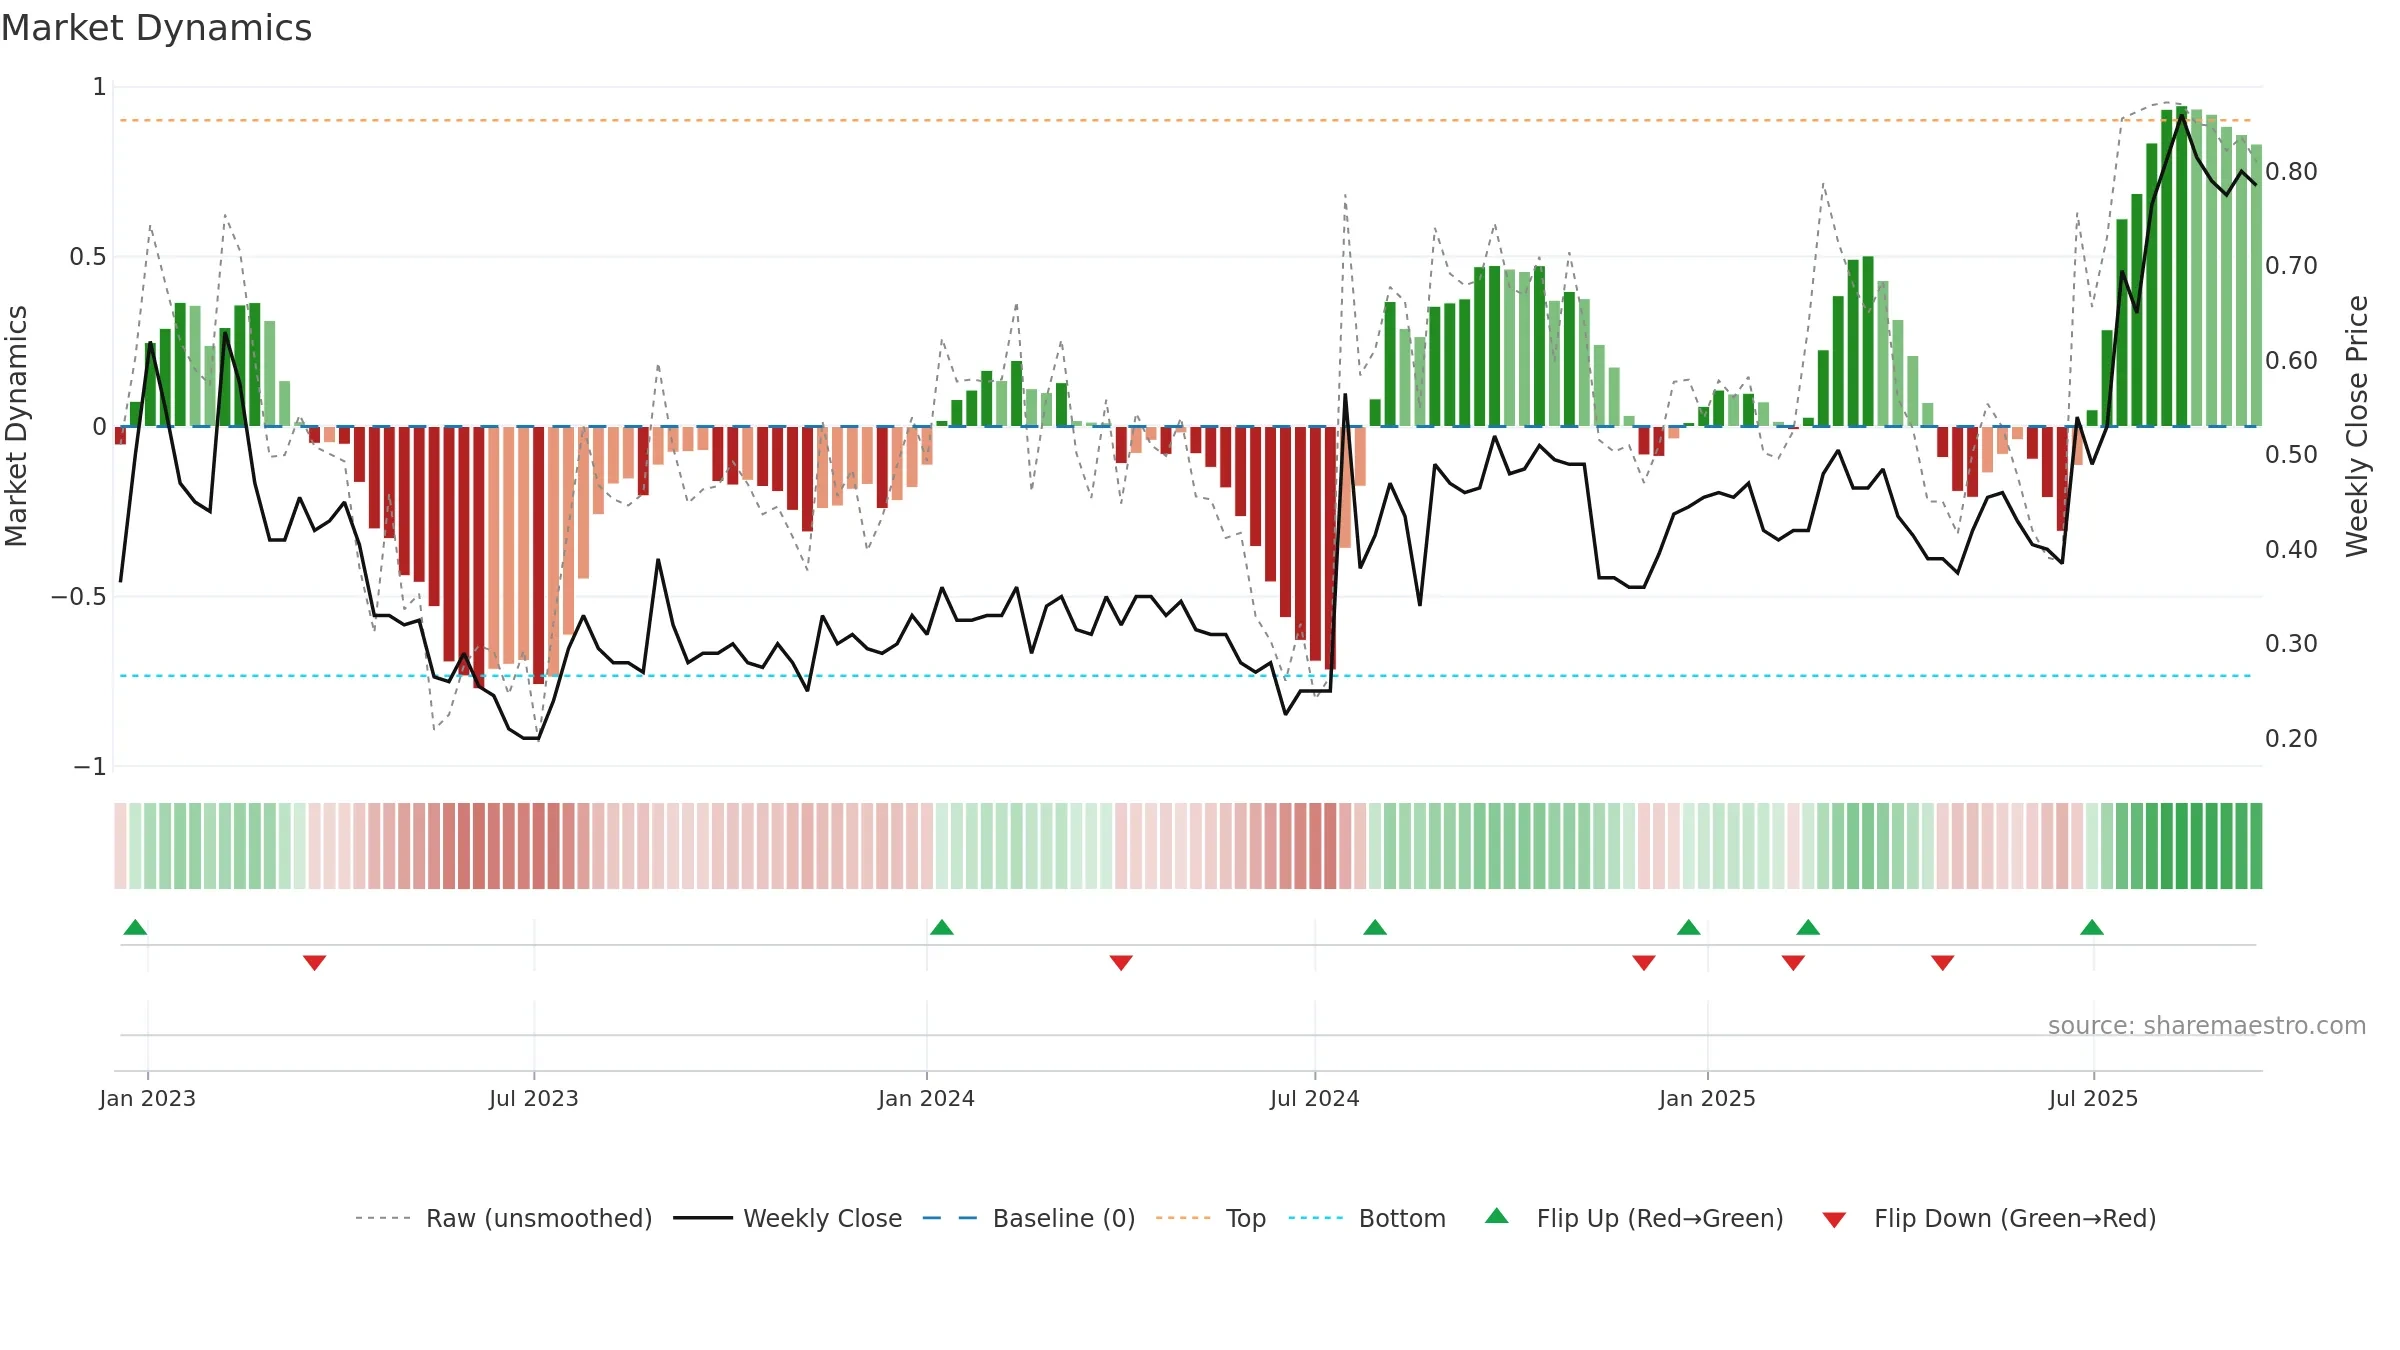
Task: Click the rotated 'Market Dynamics' left axis title
Action: coord(16,426)
